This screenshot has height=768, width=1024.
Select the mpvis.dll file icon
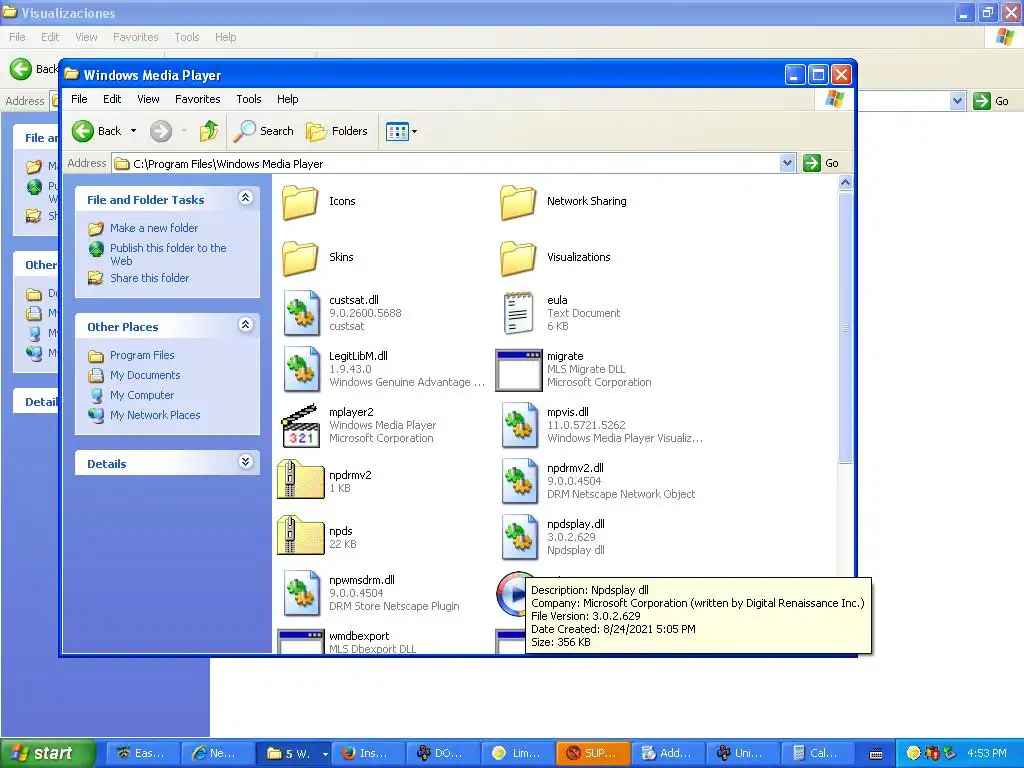pyautogui.click(x=520, y=425)
